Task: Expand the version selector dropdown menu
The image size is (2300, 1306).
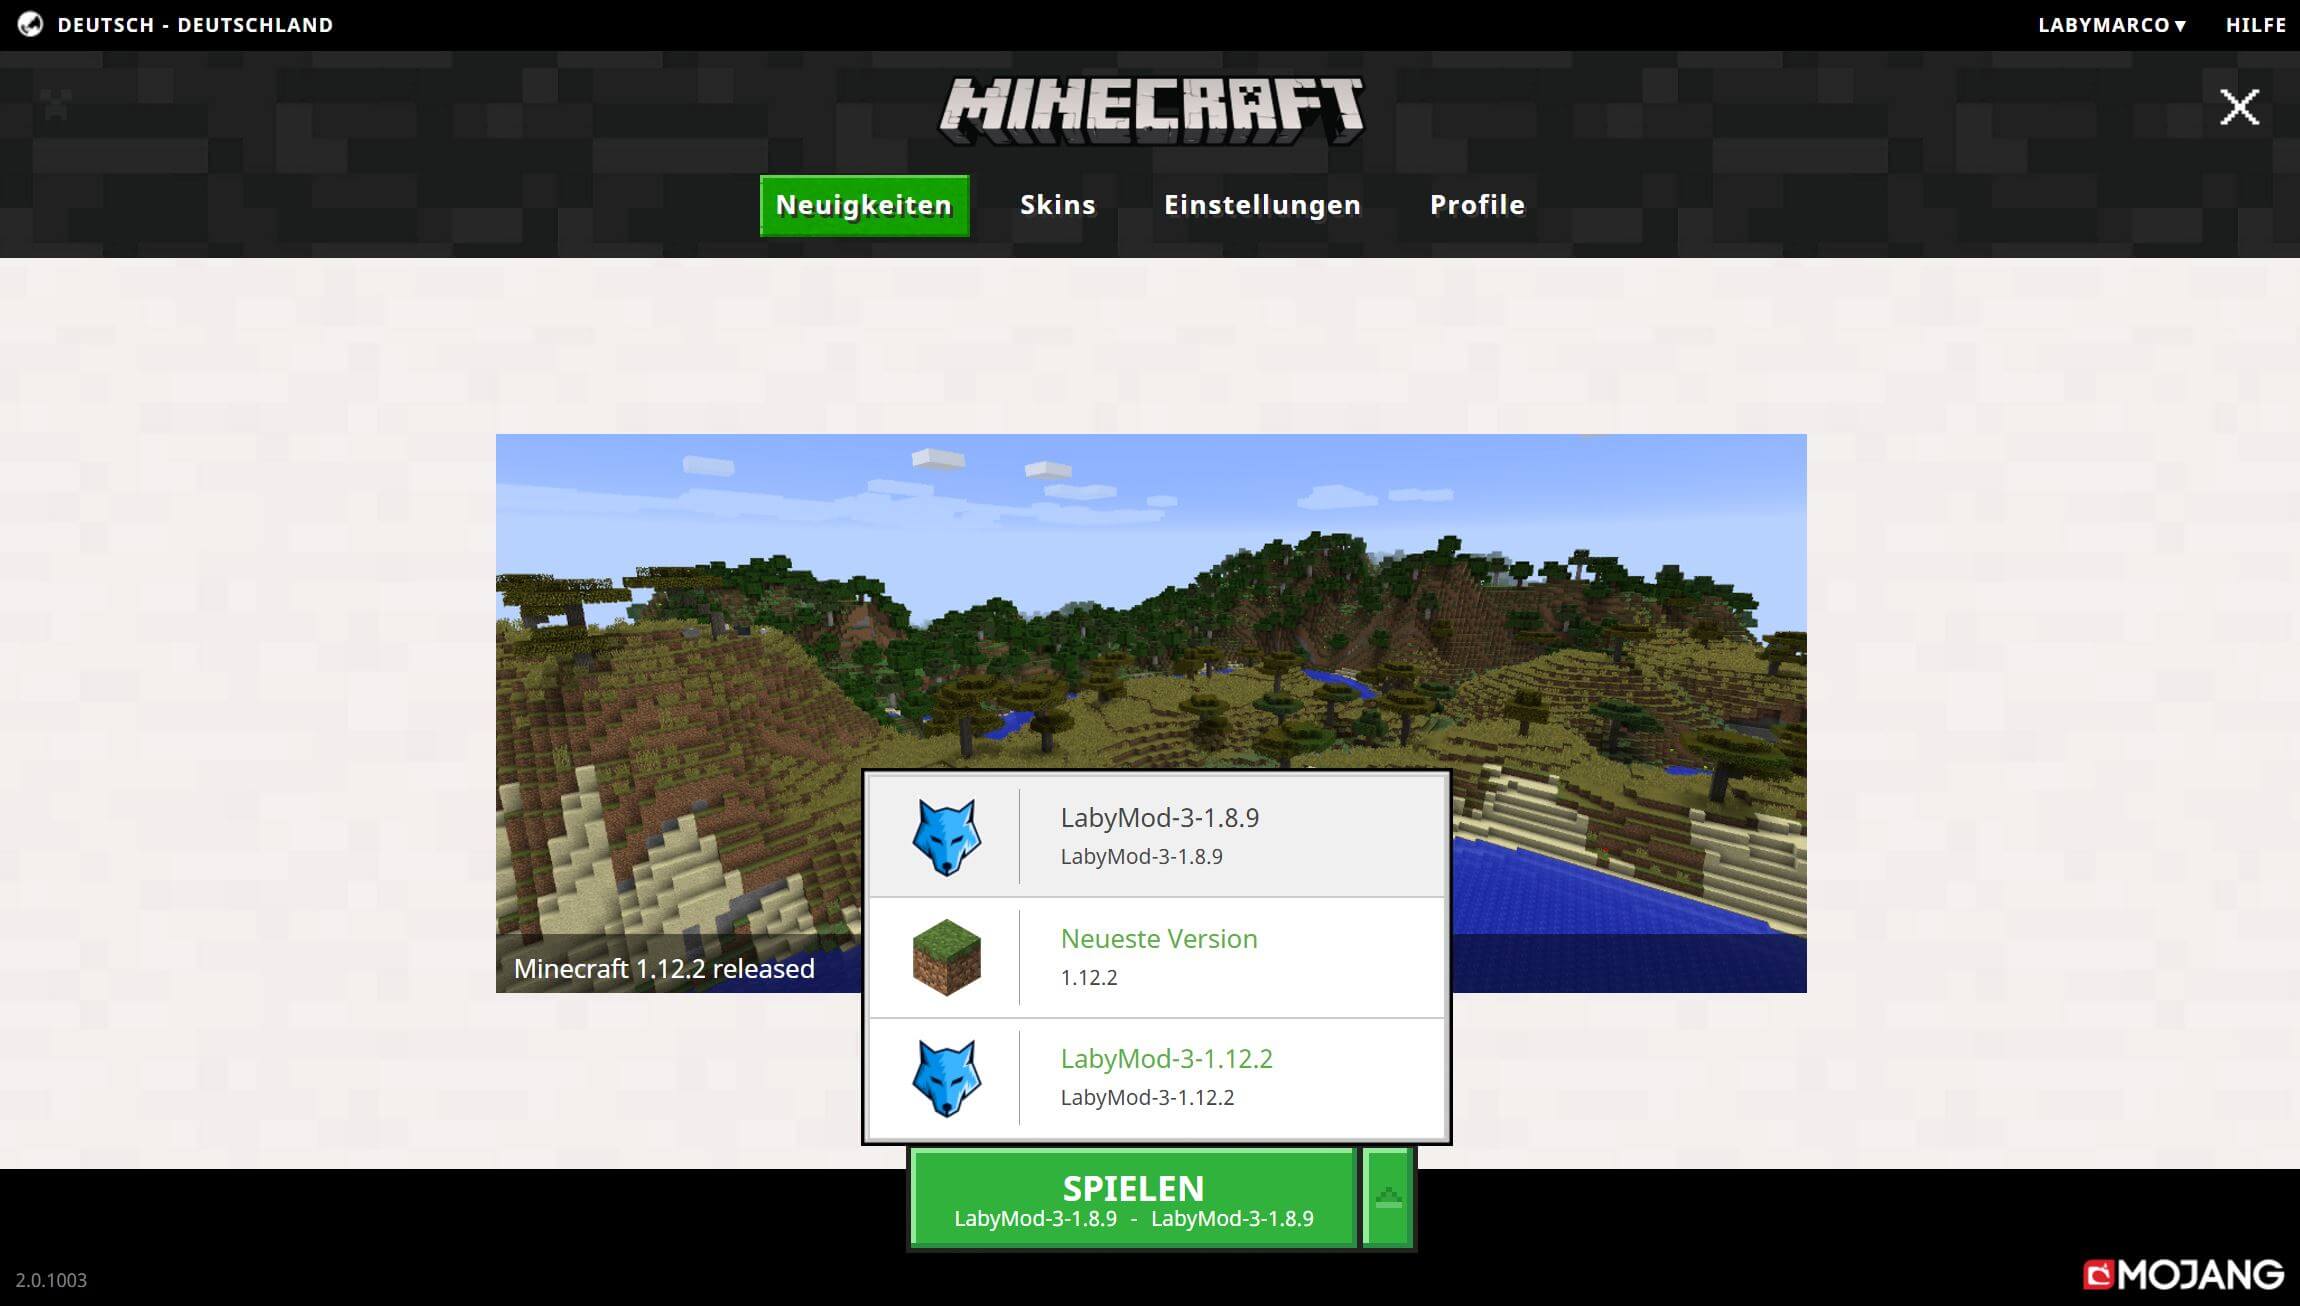Action: 1387,1197
